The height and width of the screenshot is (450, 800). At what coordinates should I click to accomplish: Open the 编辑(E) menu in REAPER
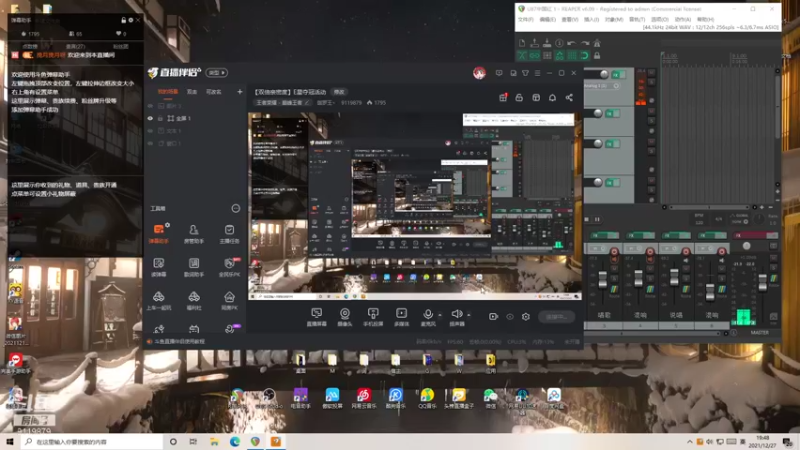pos(547,19)
